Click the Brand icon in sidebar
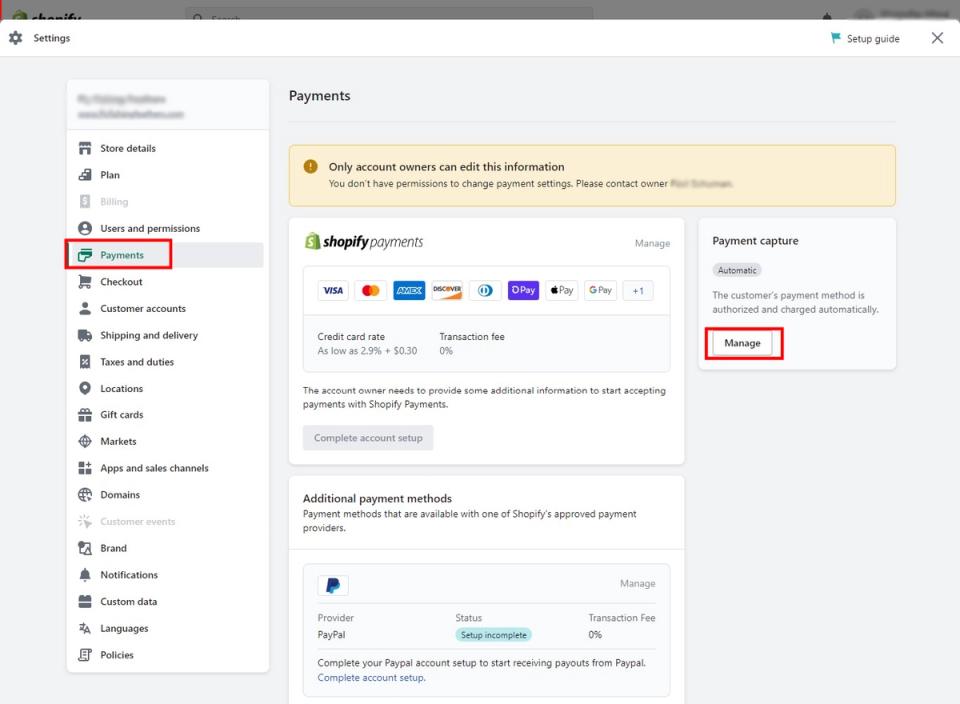This screenshot has width=960, height=704. (x=85, y=548)
